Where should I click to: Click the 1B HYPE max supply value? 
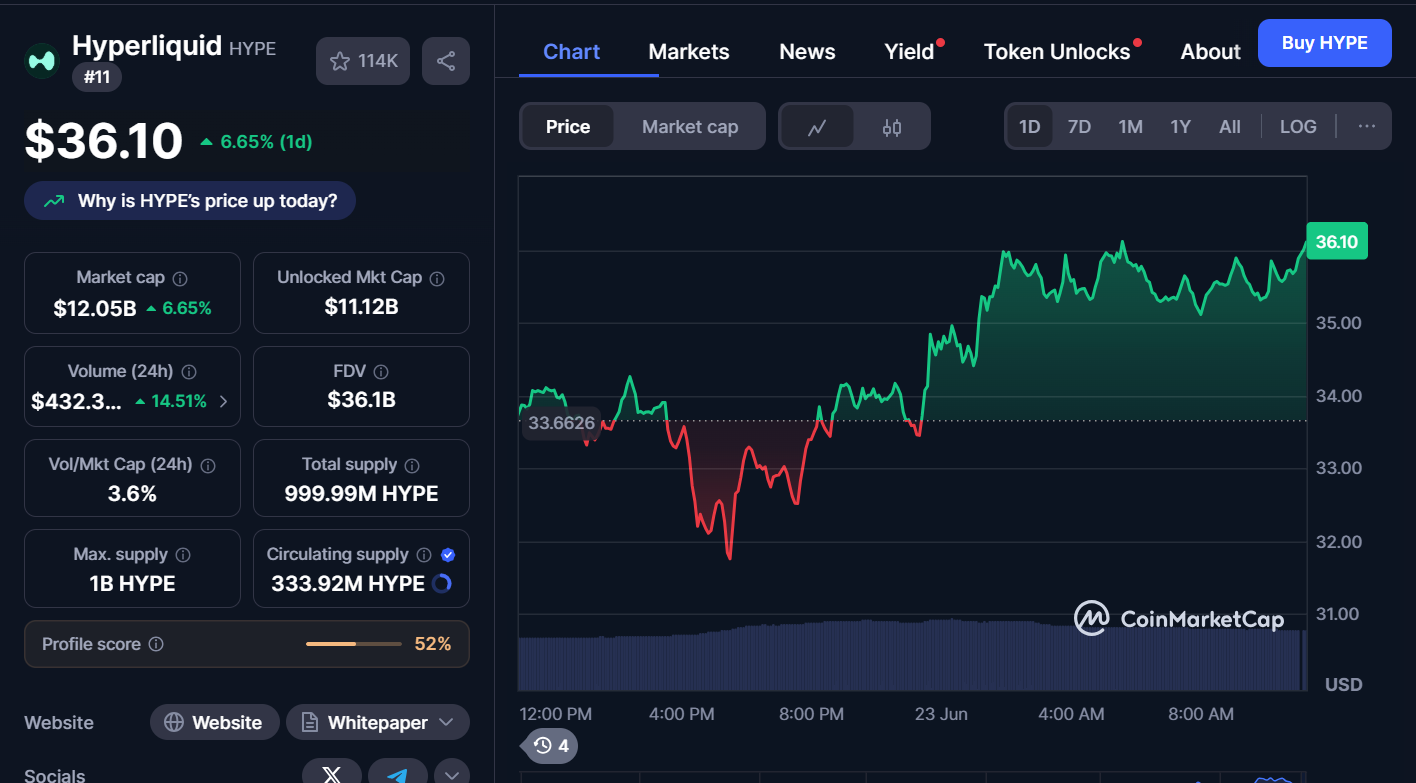coord(132,584)
